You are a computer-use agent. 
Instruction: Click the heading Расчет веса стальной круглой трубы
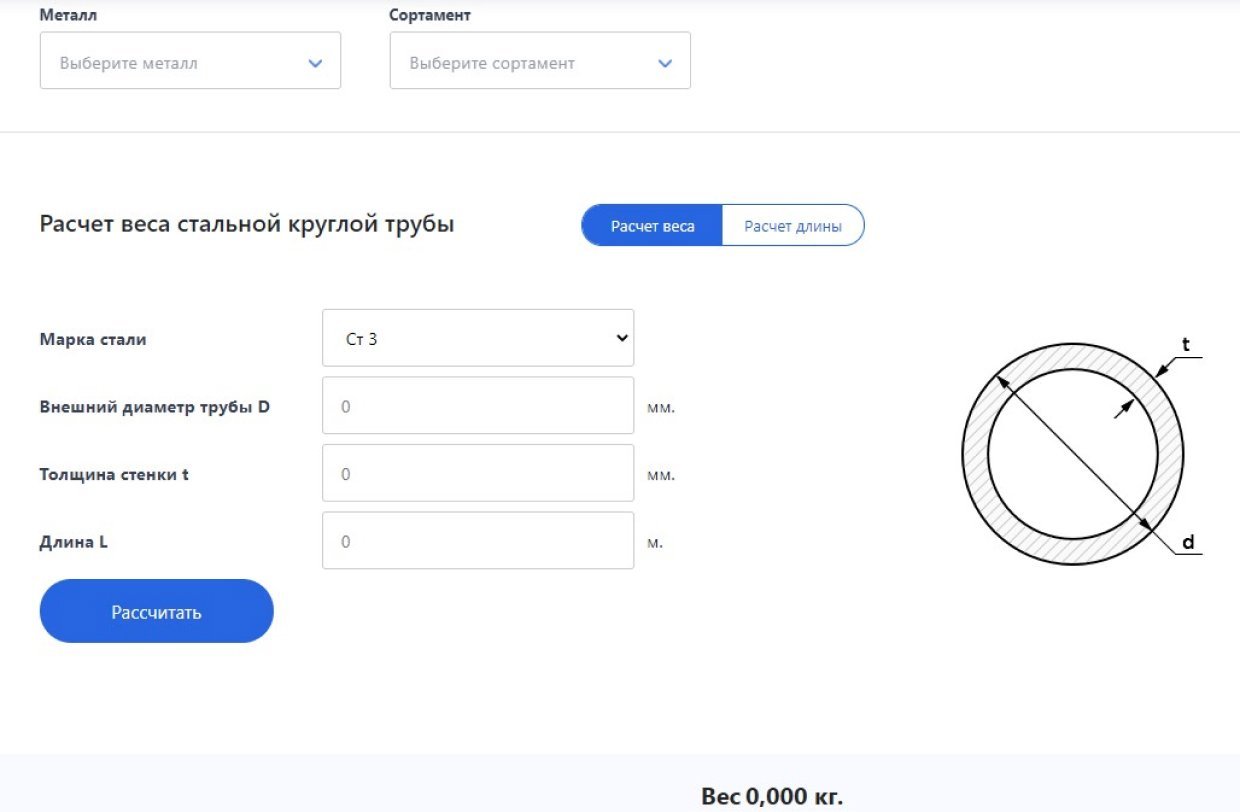(x=247, y=224)
